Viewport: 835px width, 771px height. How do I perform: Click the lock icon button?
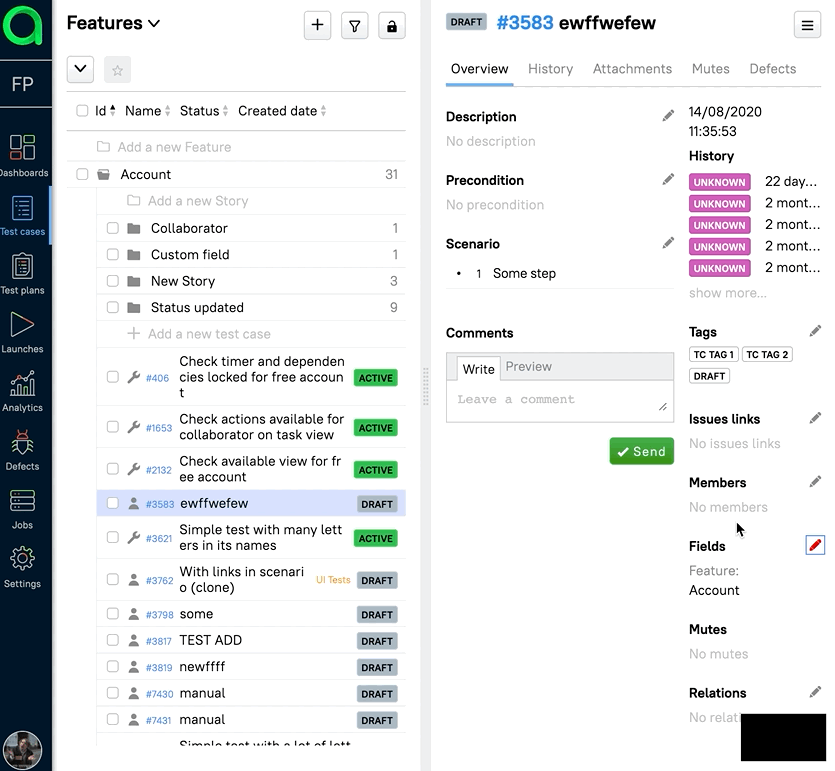391,27
